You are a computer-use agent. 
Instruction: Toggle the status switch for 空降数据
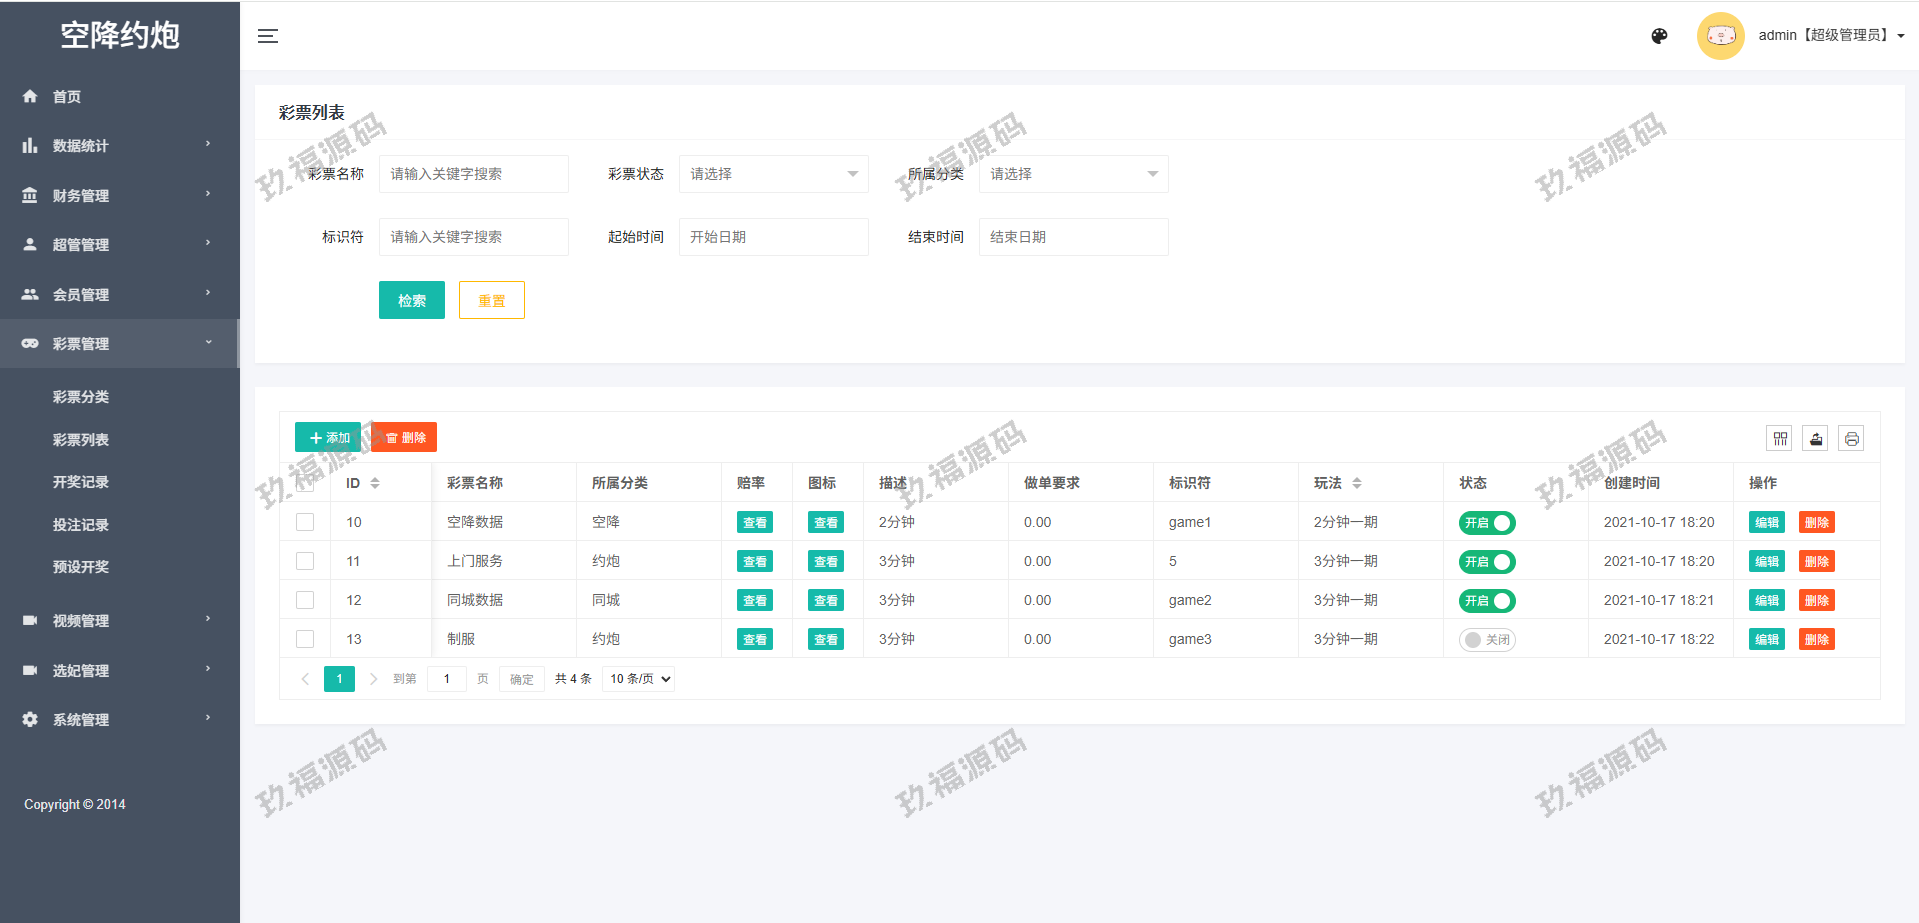1487,523
